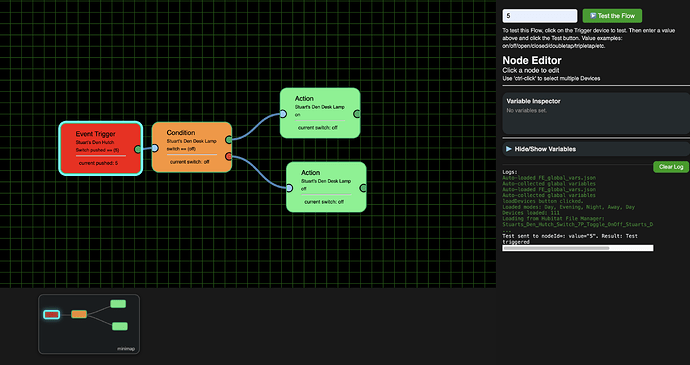Viewport: 690px width, 365px height.
Task: Click the Variable Inspector panel
Action: point(596,113)
